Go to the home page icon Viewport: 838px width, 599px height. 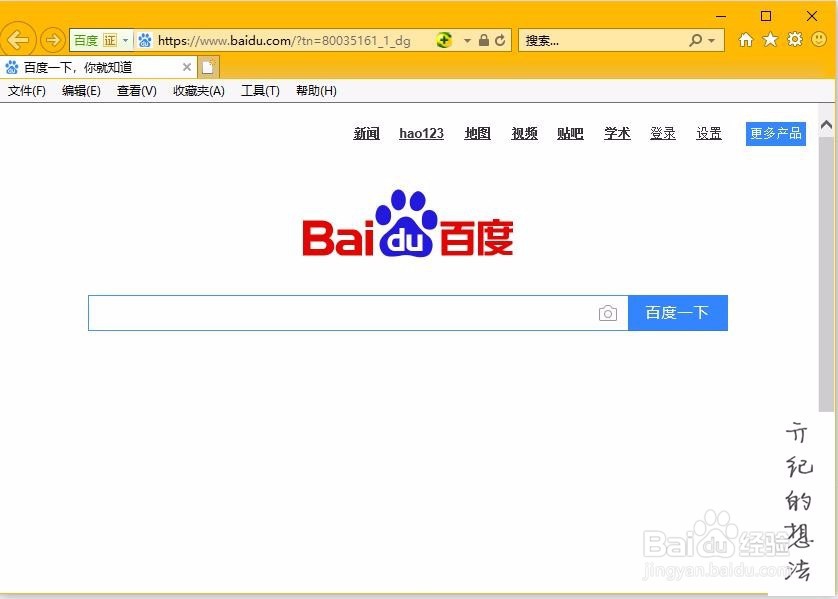tap(746, 40)
